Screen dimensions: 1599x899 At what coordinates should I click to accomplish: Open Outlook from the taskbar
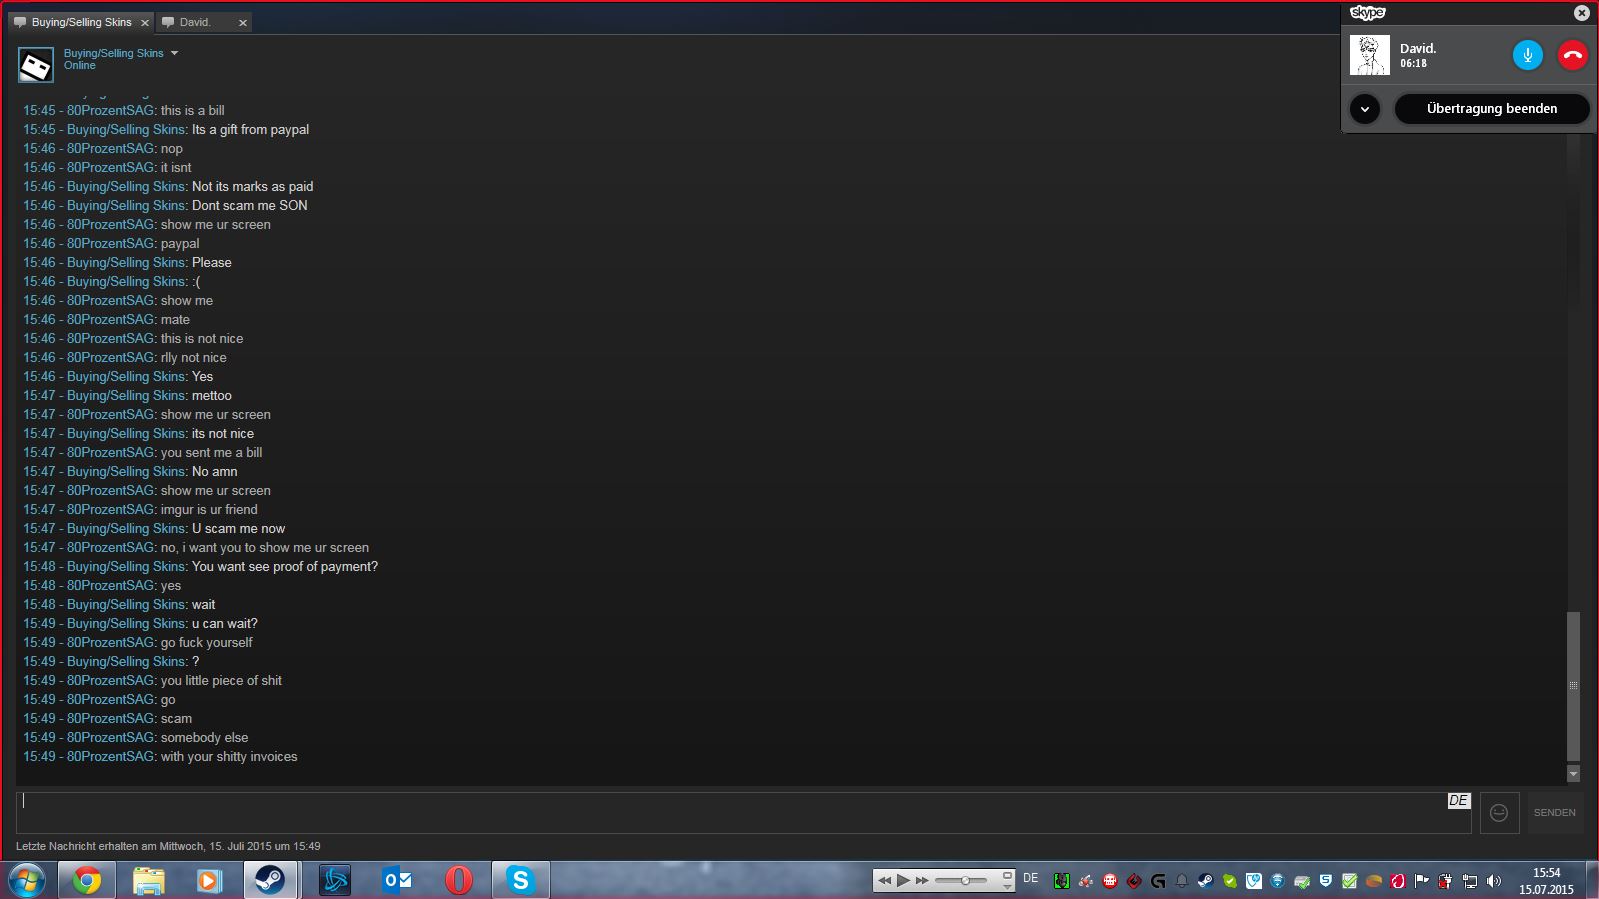point(397,880)
